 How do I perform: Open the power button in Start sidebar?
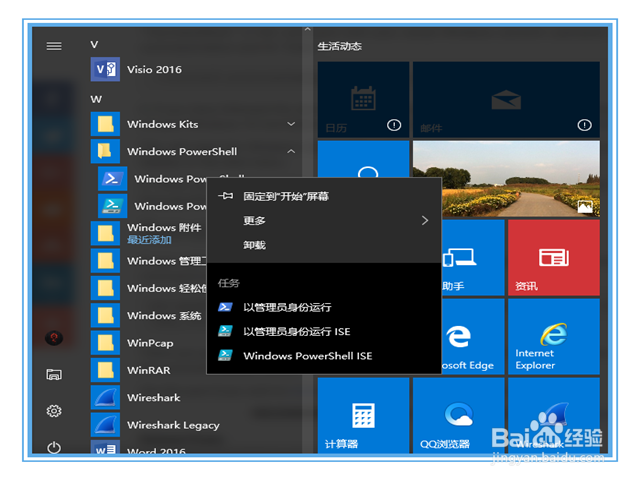tap(54, 448)
